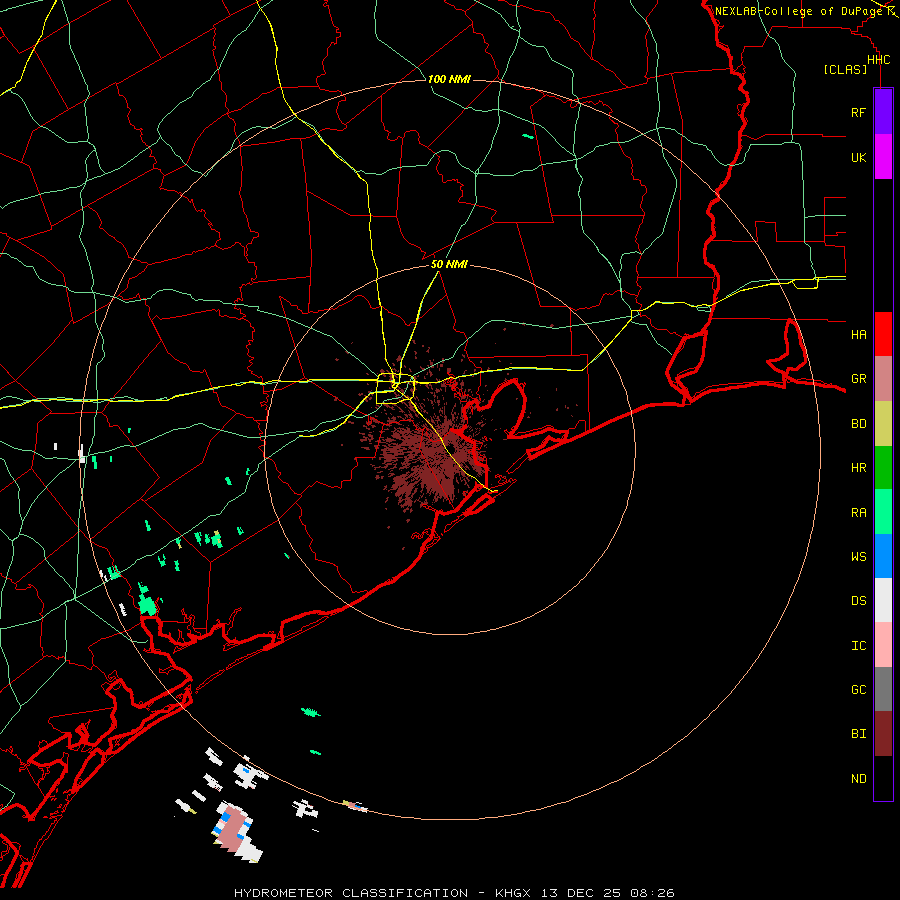The image size is (900, 900).
Task: Click the UK magenta legend swatch
Action: click(883, 157)
